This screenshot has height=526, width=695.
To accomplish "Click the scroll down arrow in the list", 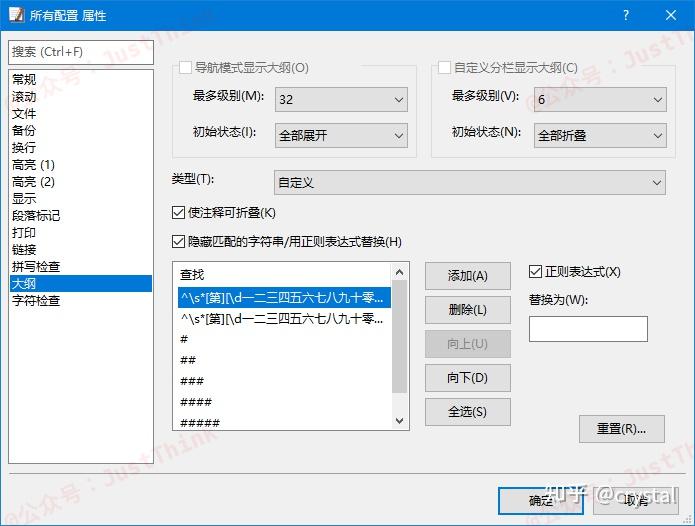I will (399, 421).
